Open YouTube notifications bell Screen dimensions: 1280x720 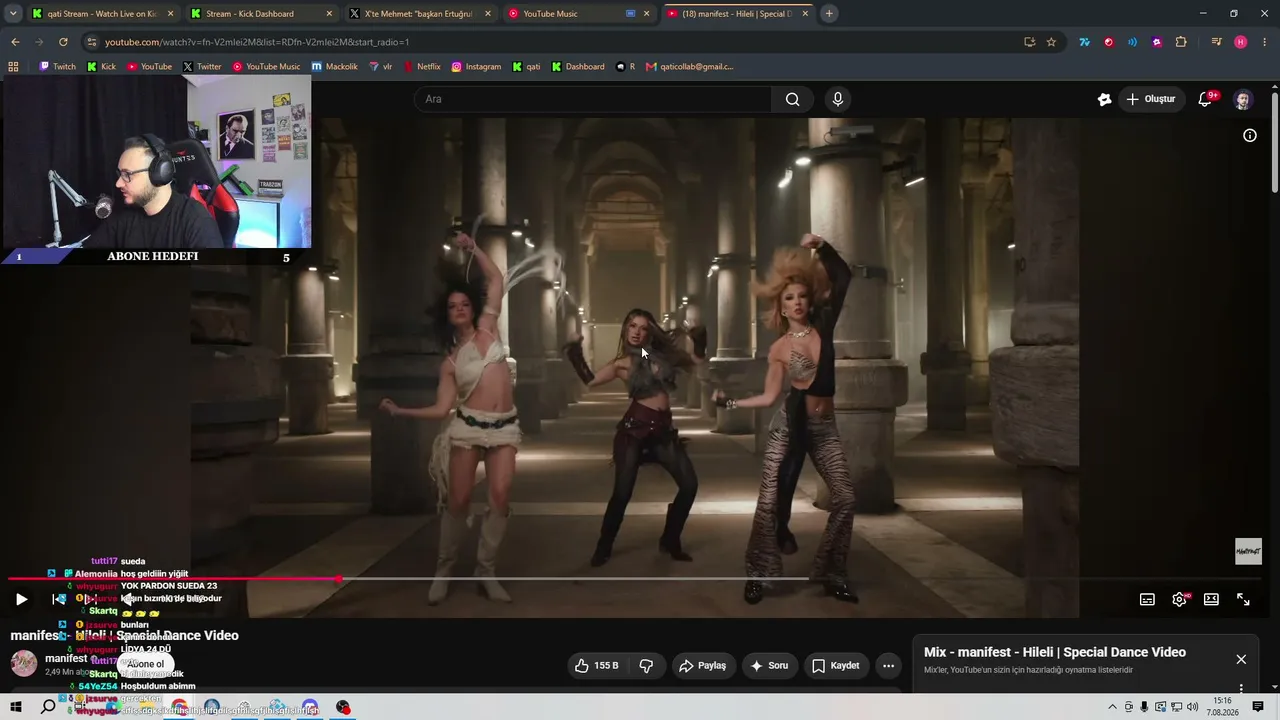click(1206, 99)
